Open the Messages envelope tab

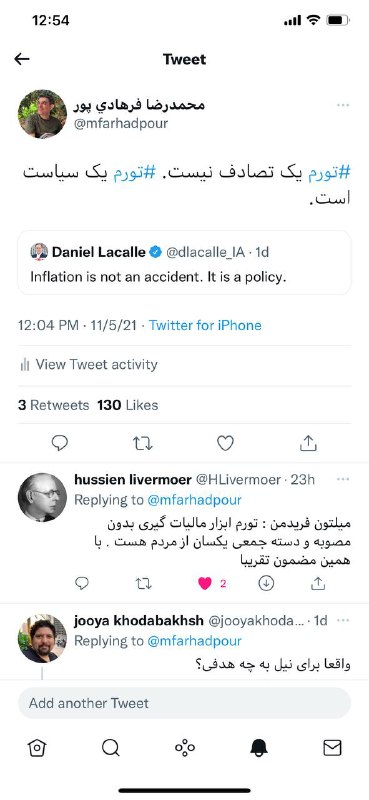[332, 748]
